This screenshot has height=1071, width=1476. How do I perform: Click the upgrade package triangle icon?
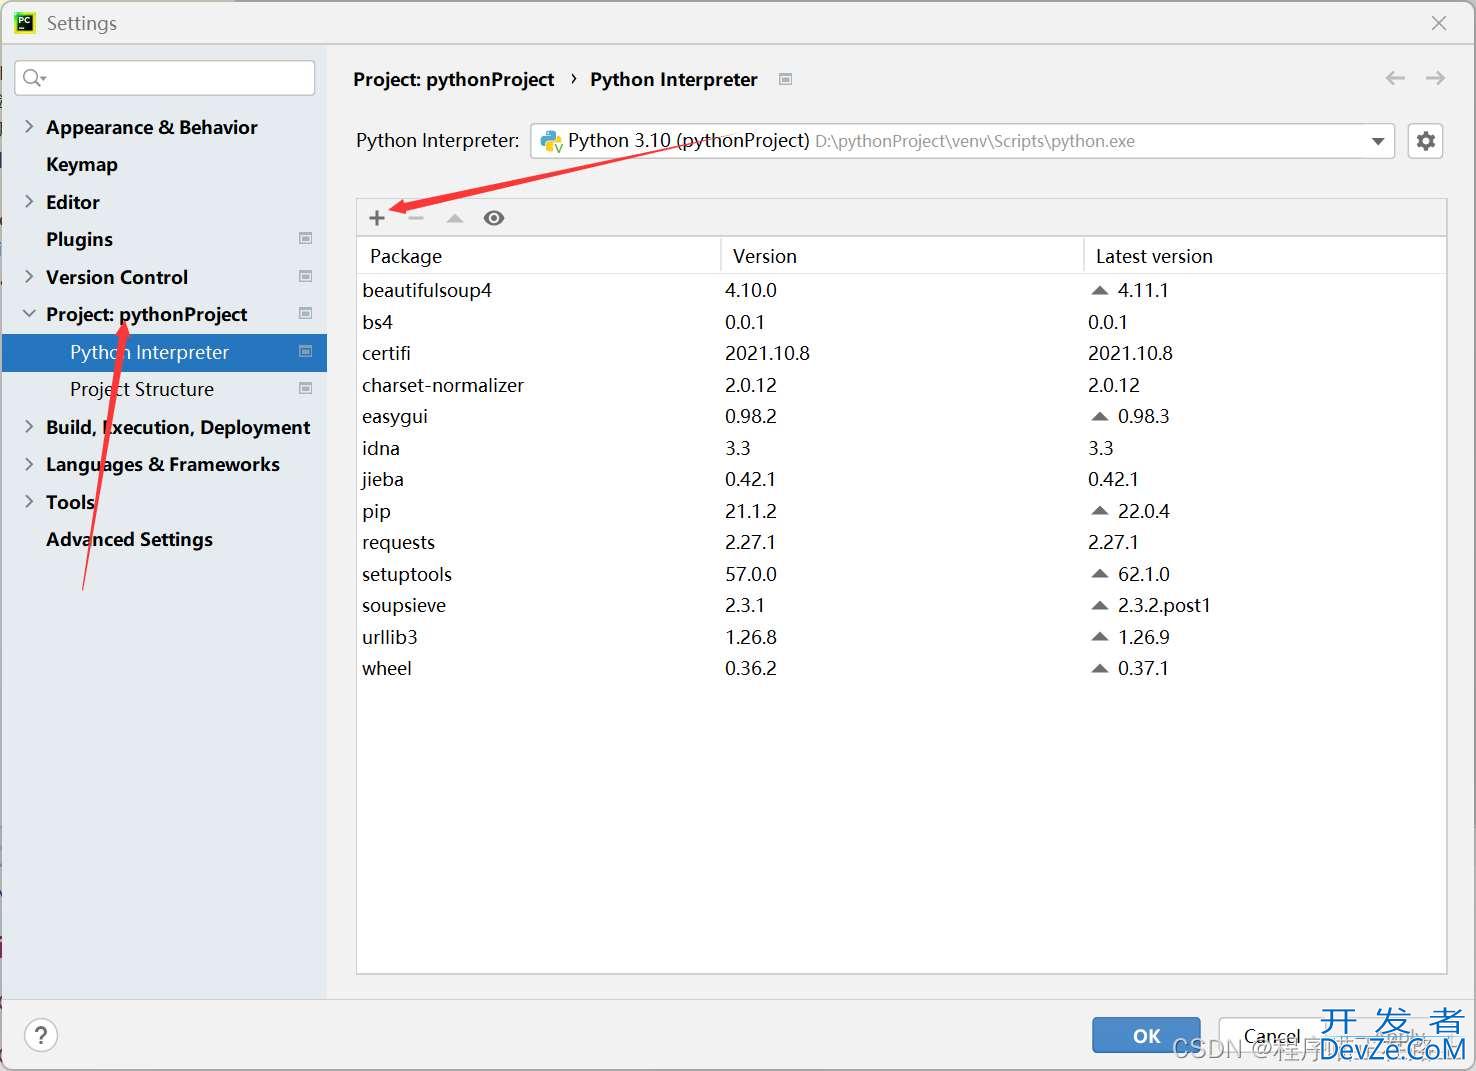[455, 218]
